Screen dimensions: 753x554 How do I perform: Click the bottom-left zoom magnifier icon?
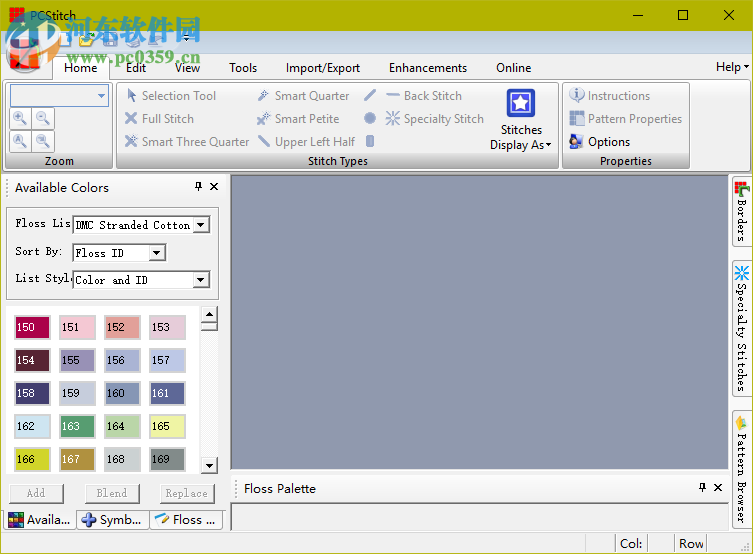20,141
